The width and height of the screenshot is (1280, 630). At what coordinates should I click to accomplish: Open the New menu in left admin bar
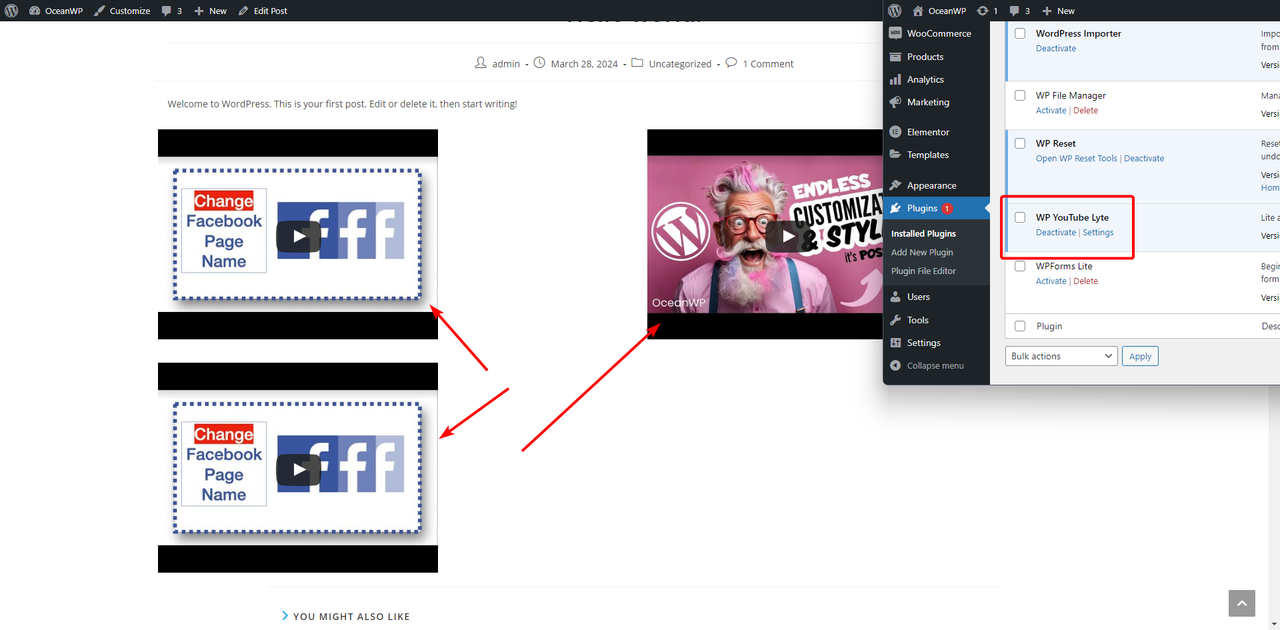tap(210, 11)
